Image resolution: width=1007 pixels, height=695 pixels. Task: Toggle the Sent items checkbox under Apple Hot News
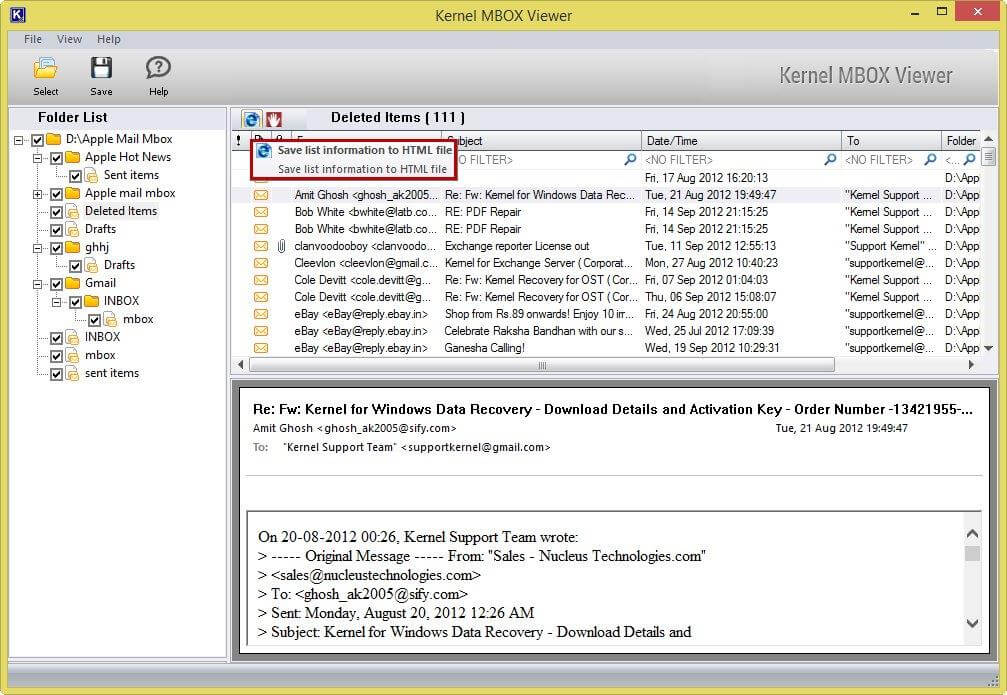point(75,175)
